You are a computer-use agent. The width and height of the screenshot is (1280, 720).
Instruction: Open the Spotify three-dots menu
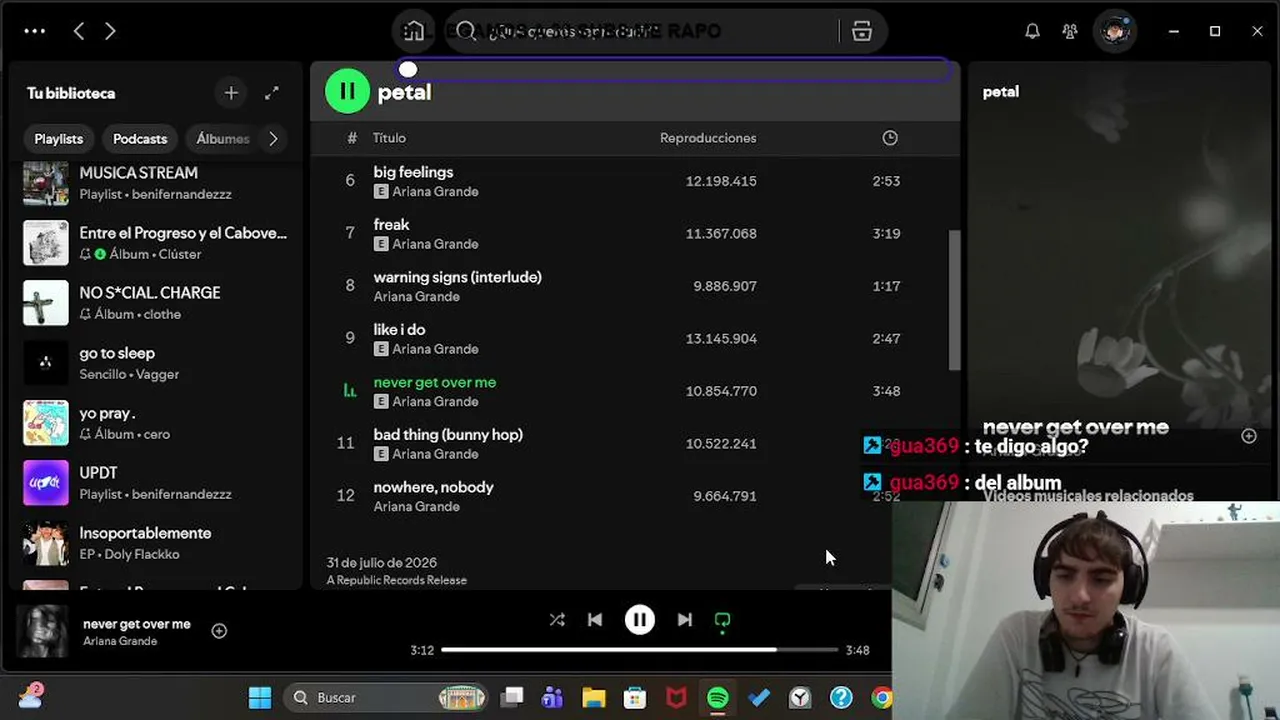(x=35, y=31)
